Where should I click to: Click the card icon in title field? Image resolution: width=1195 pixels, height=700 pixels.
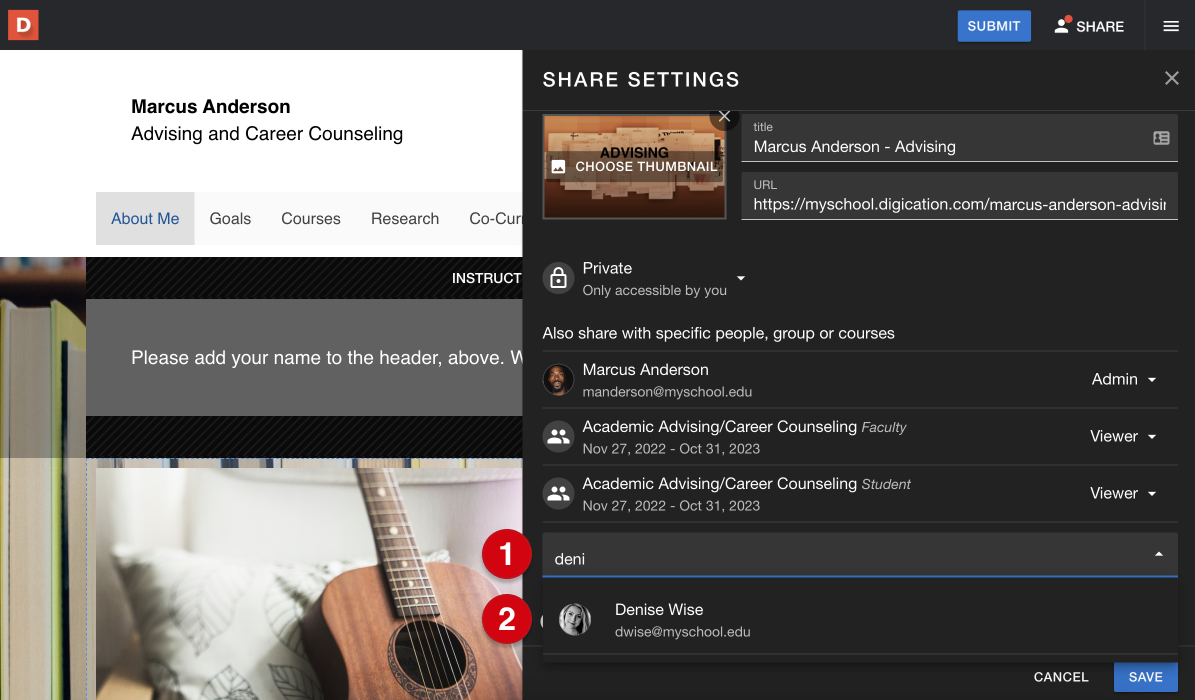pos(1161,138)
